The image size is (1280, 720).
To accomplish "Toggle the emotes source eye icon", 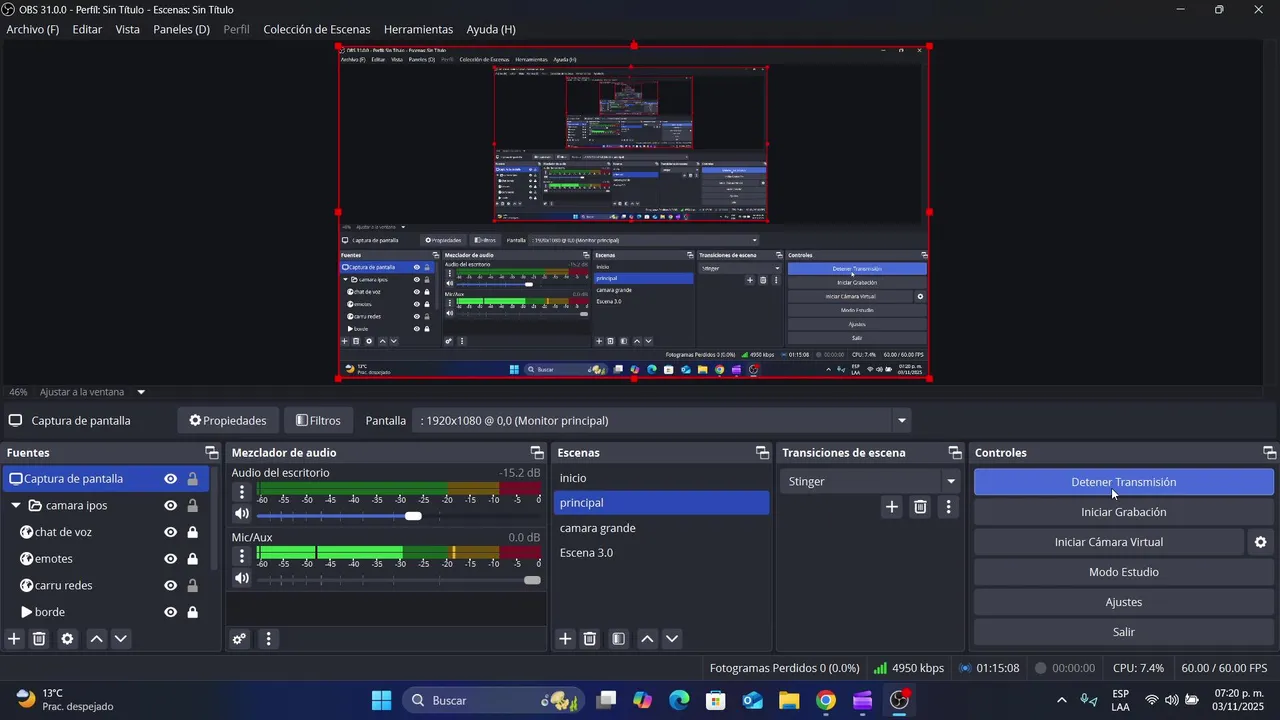I will tap(171, 559).
